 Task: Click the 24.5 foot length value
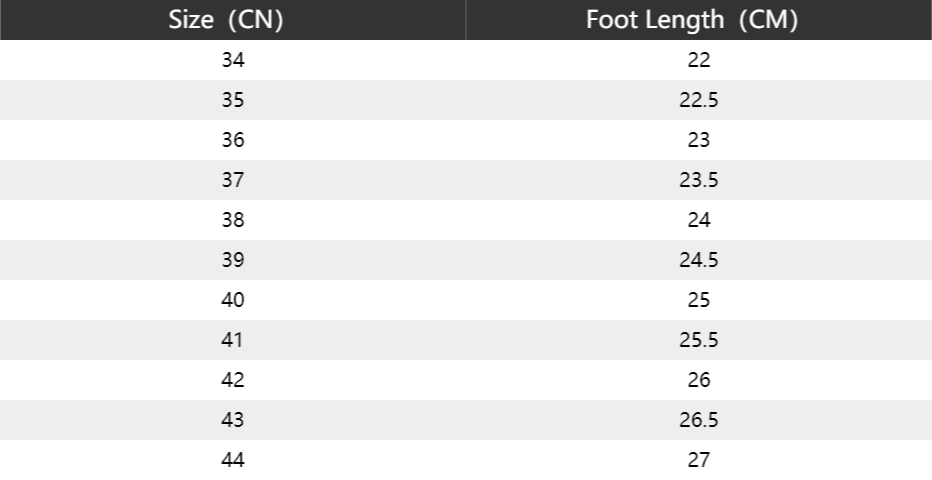pos(699,260)
